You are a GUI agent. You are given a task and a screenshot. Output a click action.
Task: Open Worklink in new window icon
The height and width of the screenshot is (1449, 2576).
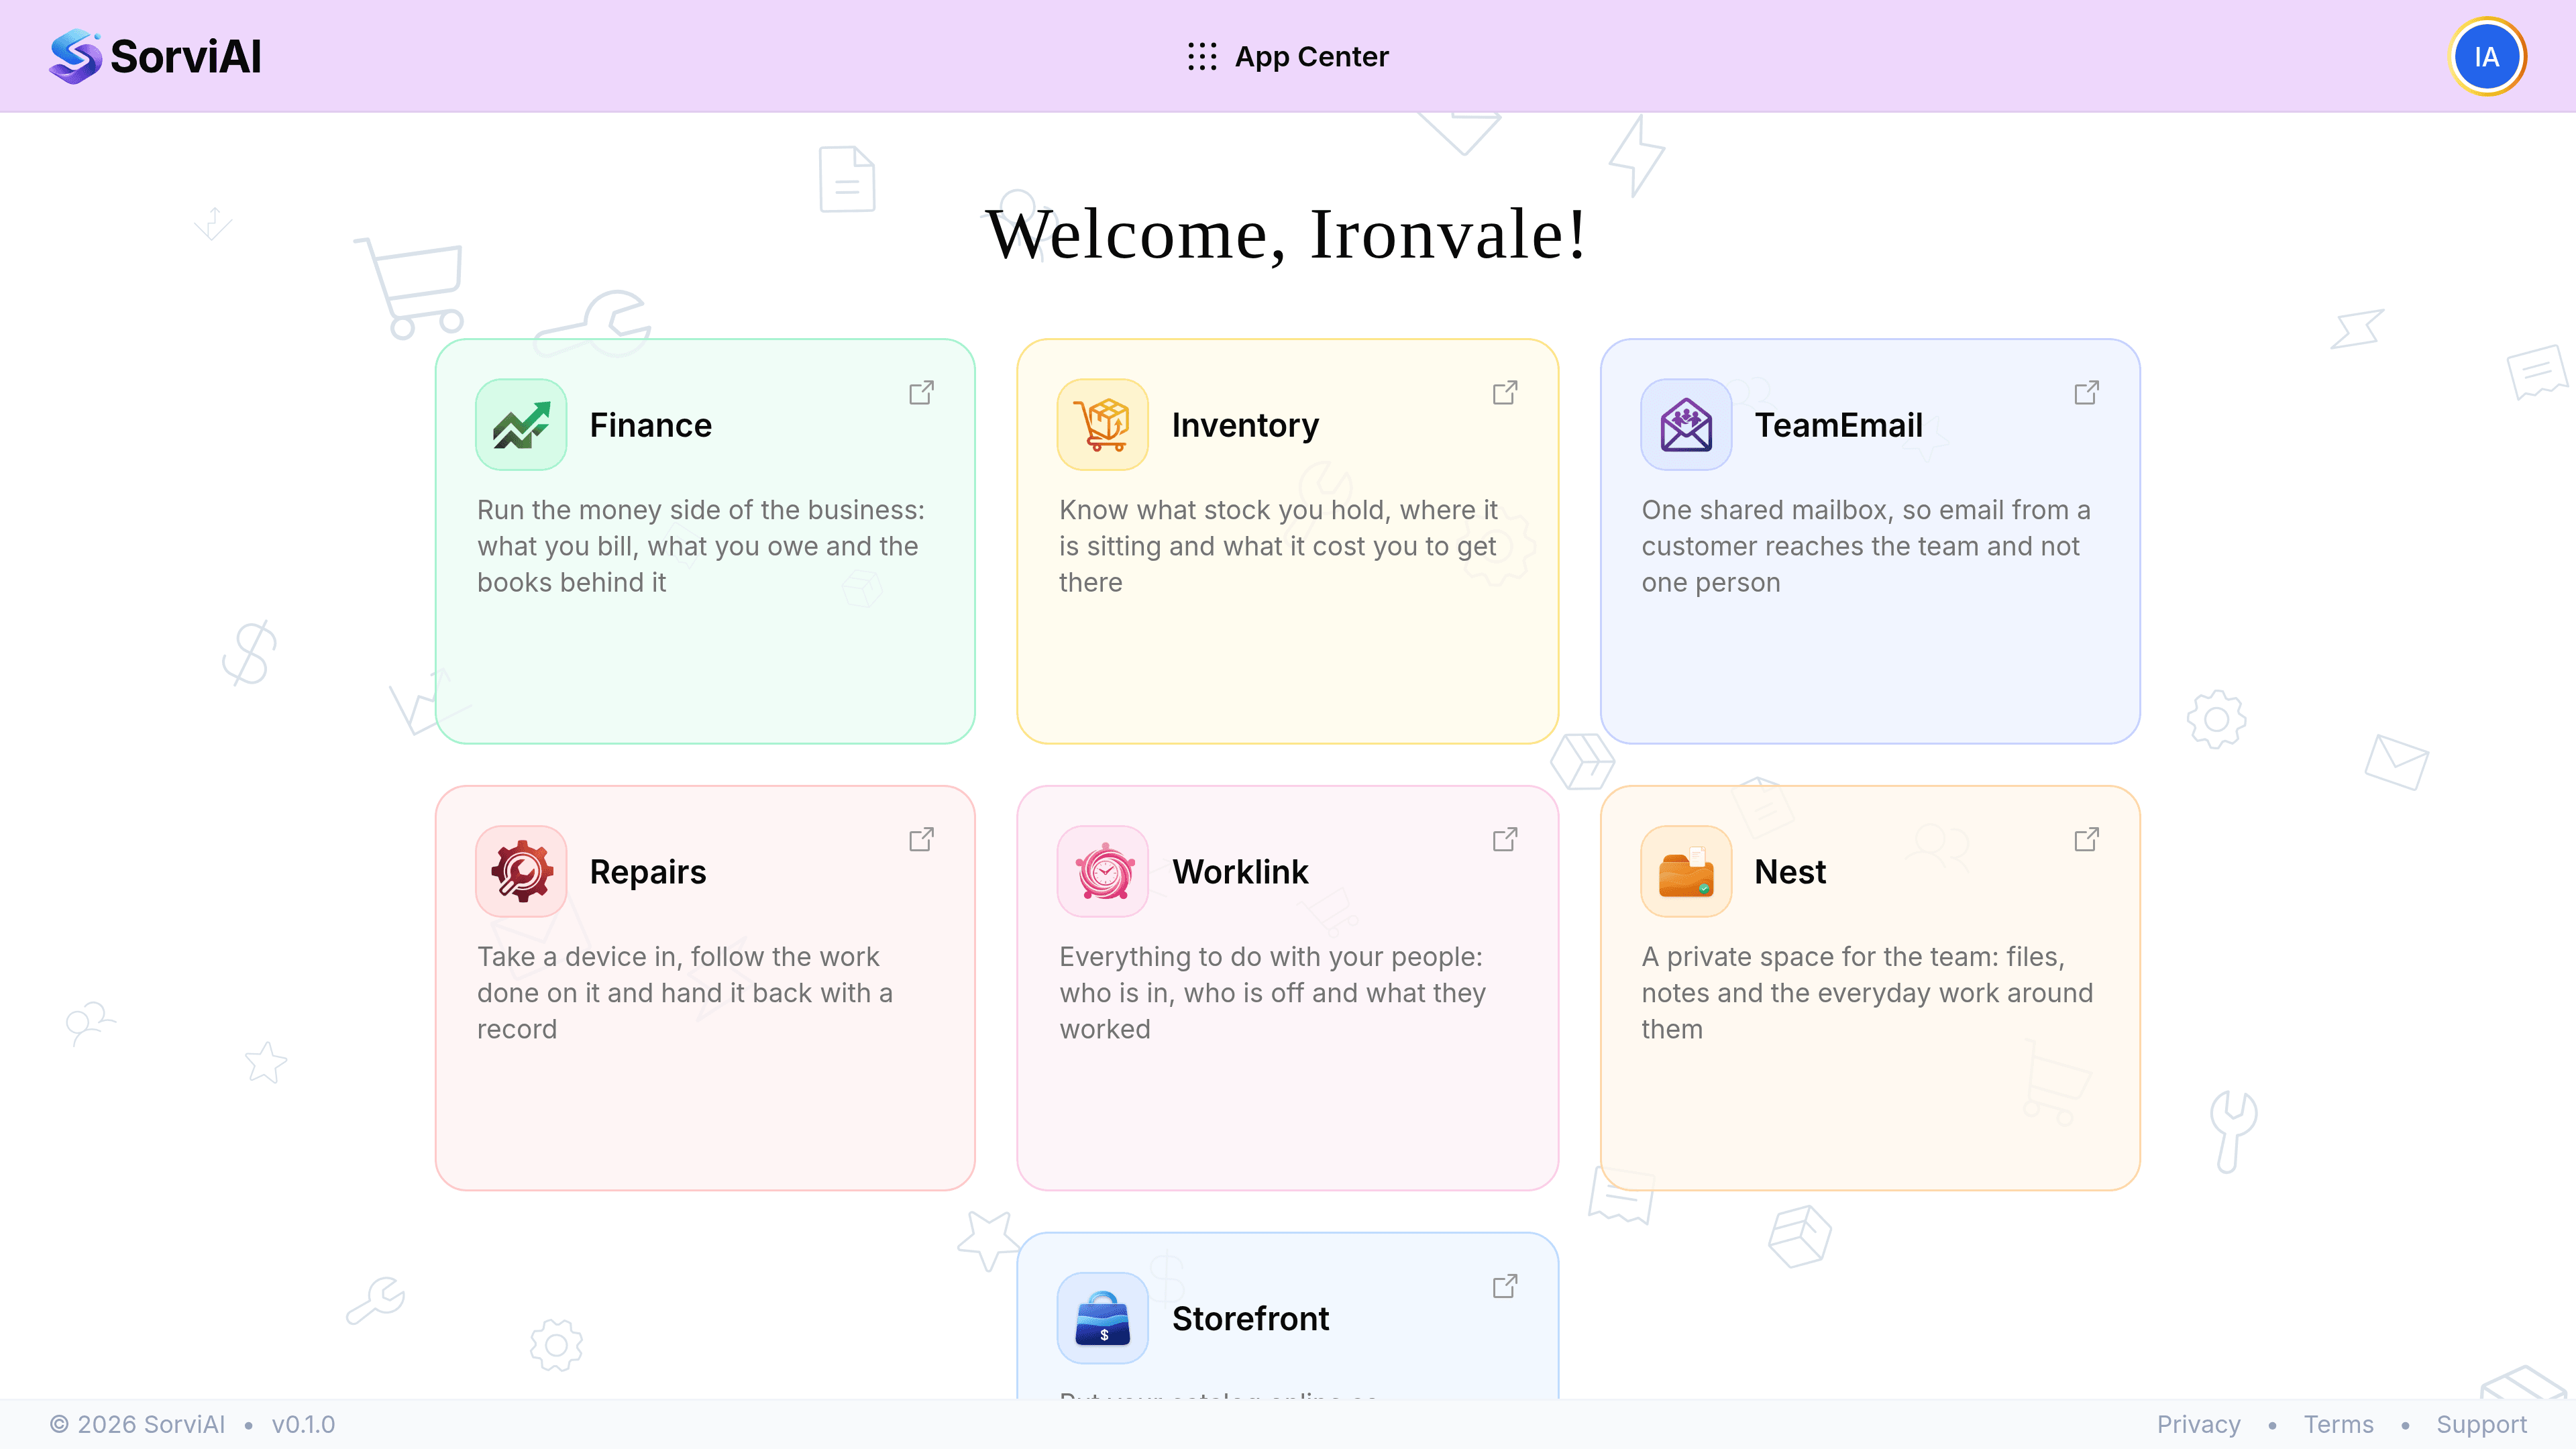[1504, 839]
